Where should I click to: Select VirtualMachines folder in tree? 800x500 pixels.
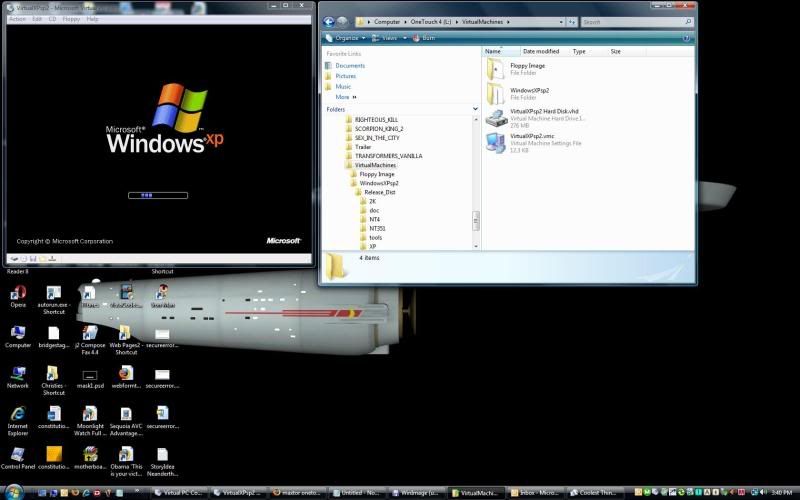tap(375, 165)
